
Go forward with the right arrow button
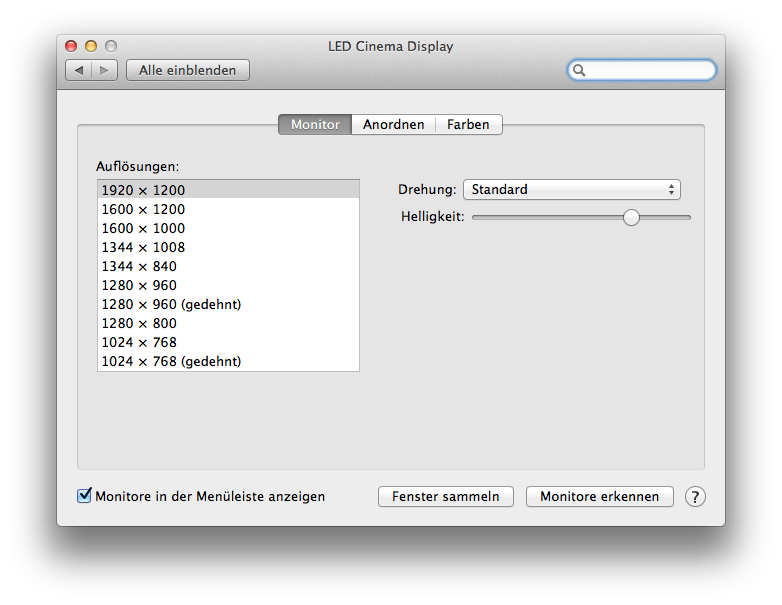click(x=104, y=70)
